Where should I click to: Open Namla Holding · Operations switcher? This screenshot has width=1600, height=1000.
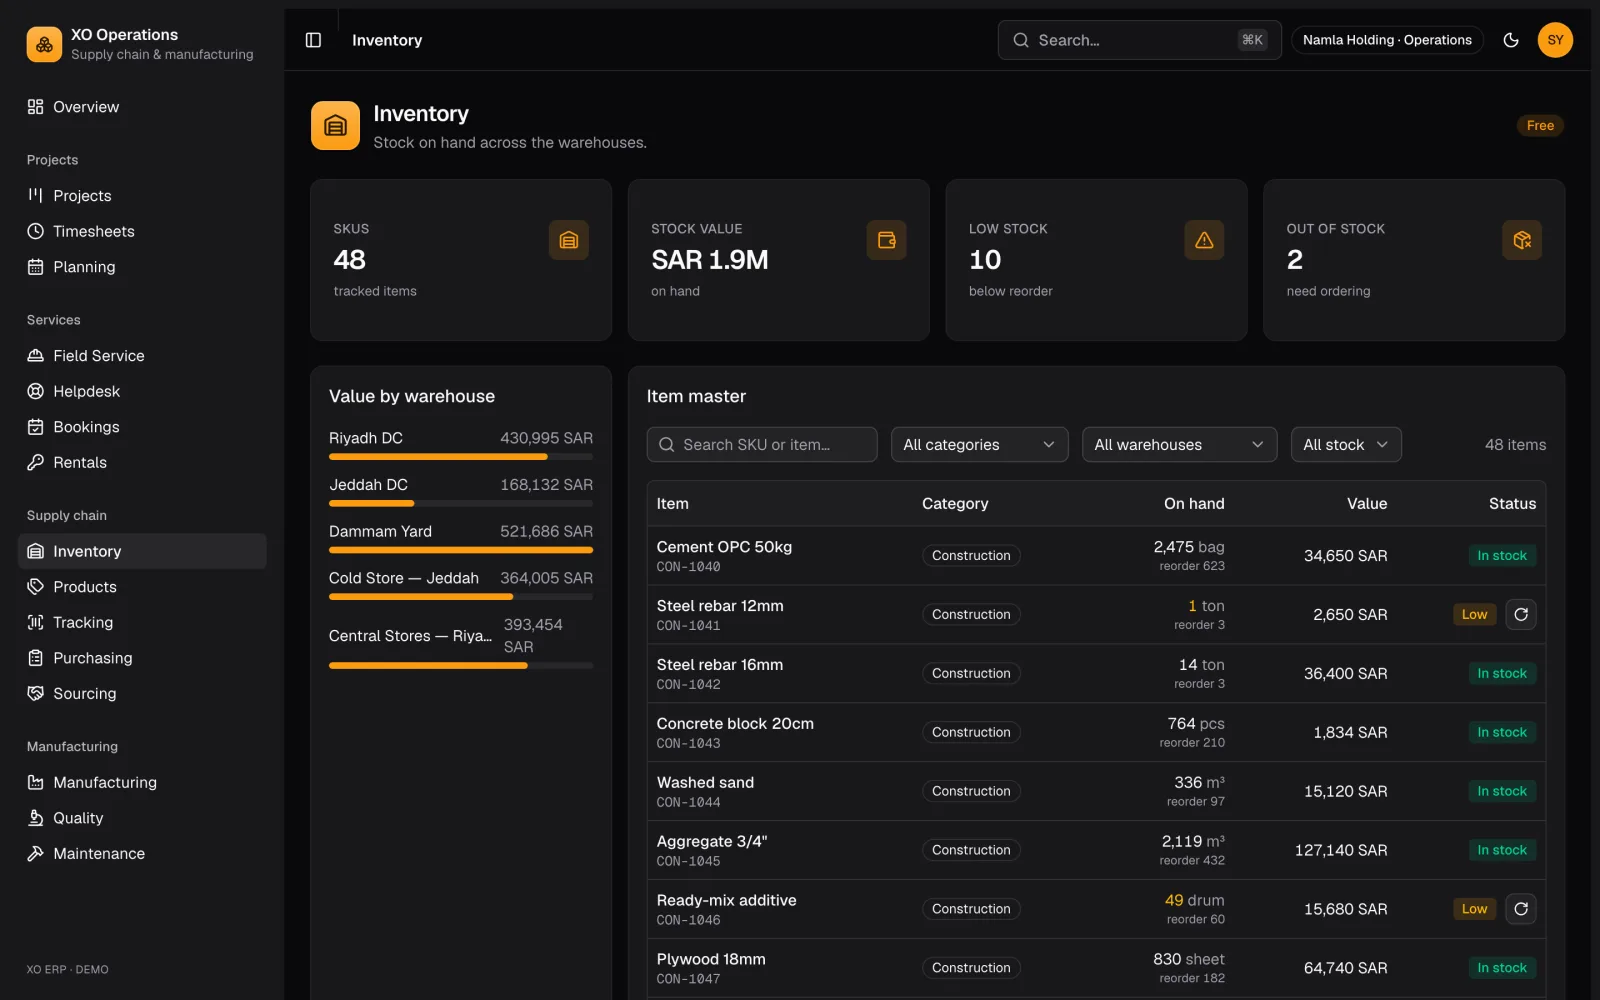1387,40
